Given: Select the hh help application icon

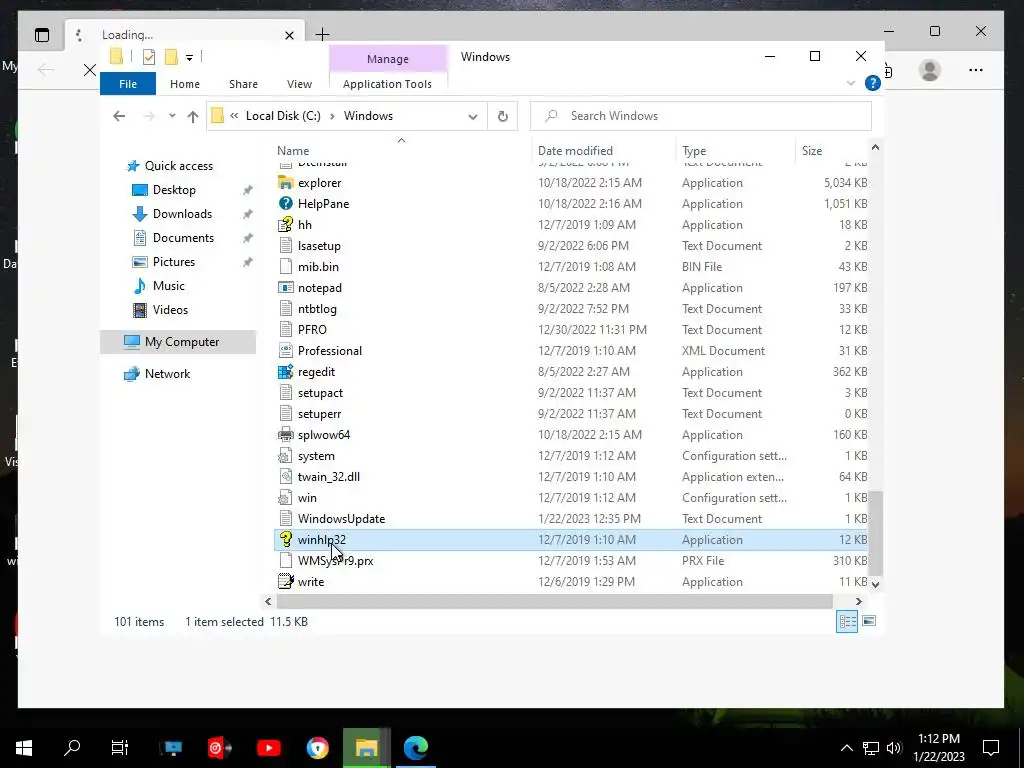Looking at the screenshot, I should coord(285,225).
